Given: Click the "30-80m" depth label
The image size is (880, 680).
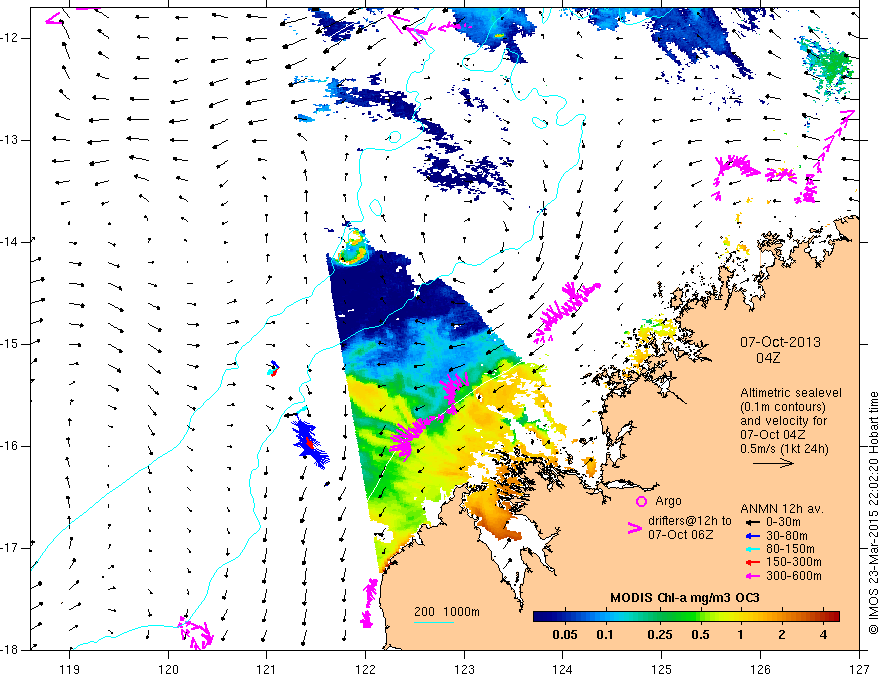Looking at the screenshot, I should pos(787,536).
